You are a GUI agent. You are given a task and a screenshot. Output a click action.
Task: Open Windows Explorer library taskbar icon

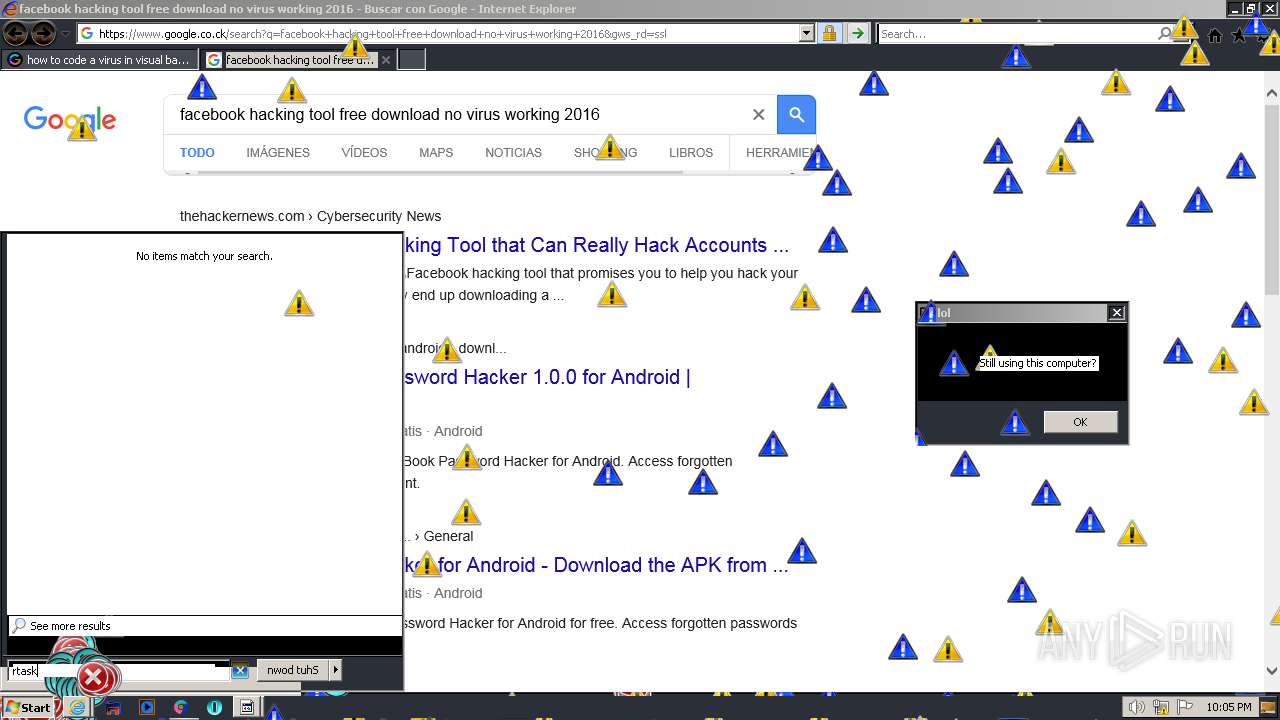coord(113,707)
